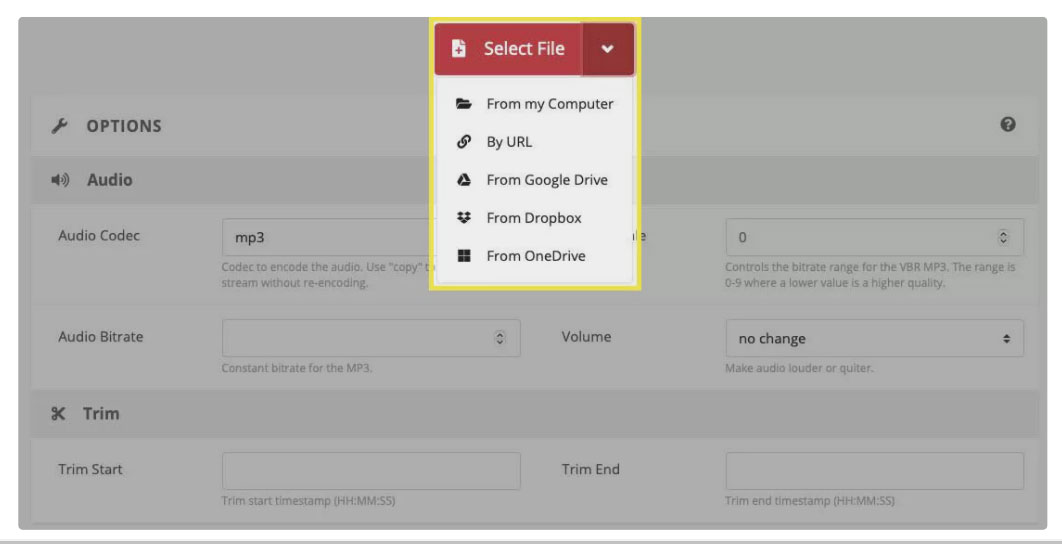Click the open folder icon
This screenshot has width=1062, height=544.
(463, 104)
